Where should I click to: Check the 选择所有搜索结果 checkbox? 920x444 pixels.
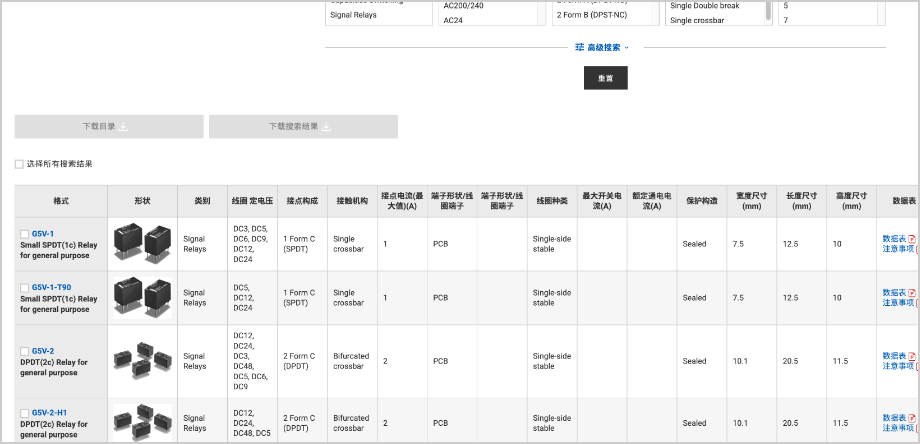pyautogui.click(x=19, y=164)
